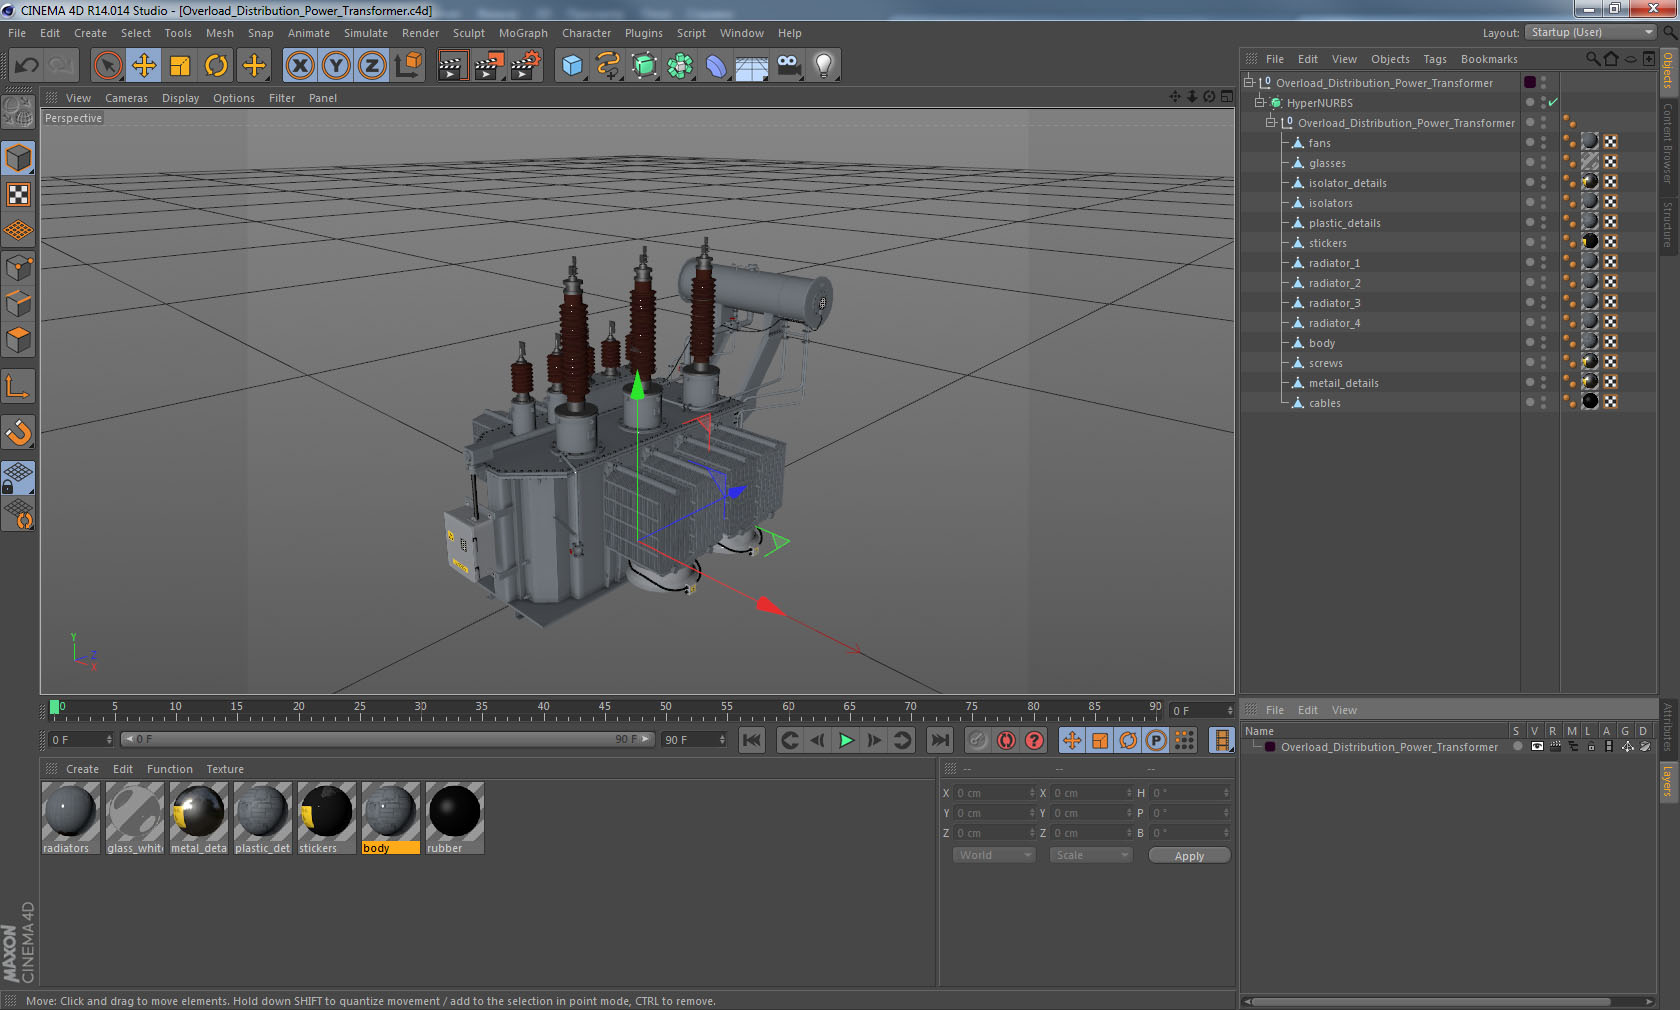Toggle Y-axis lock
Screen dimensions: 1680x1010
pyautogui.click(x=336, y=66)
